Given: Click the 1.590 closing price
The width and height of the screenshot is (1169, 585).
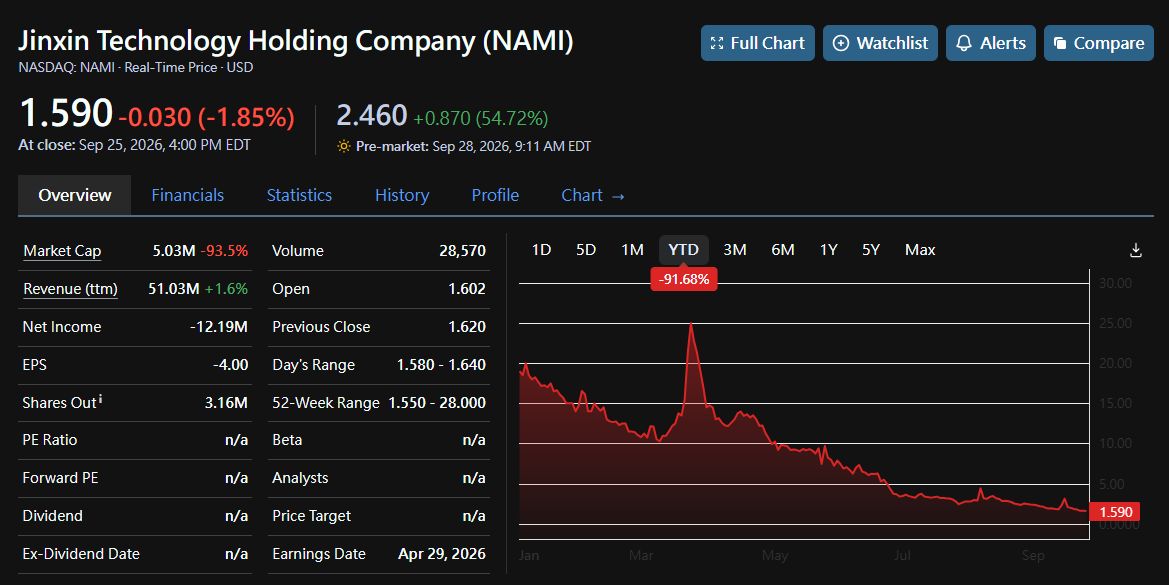Looking at the screenshot, I should 66,113.
